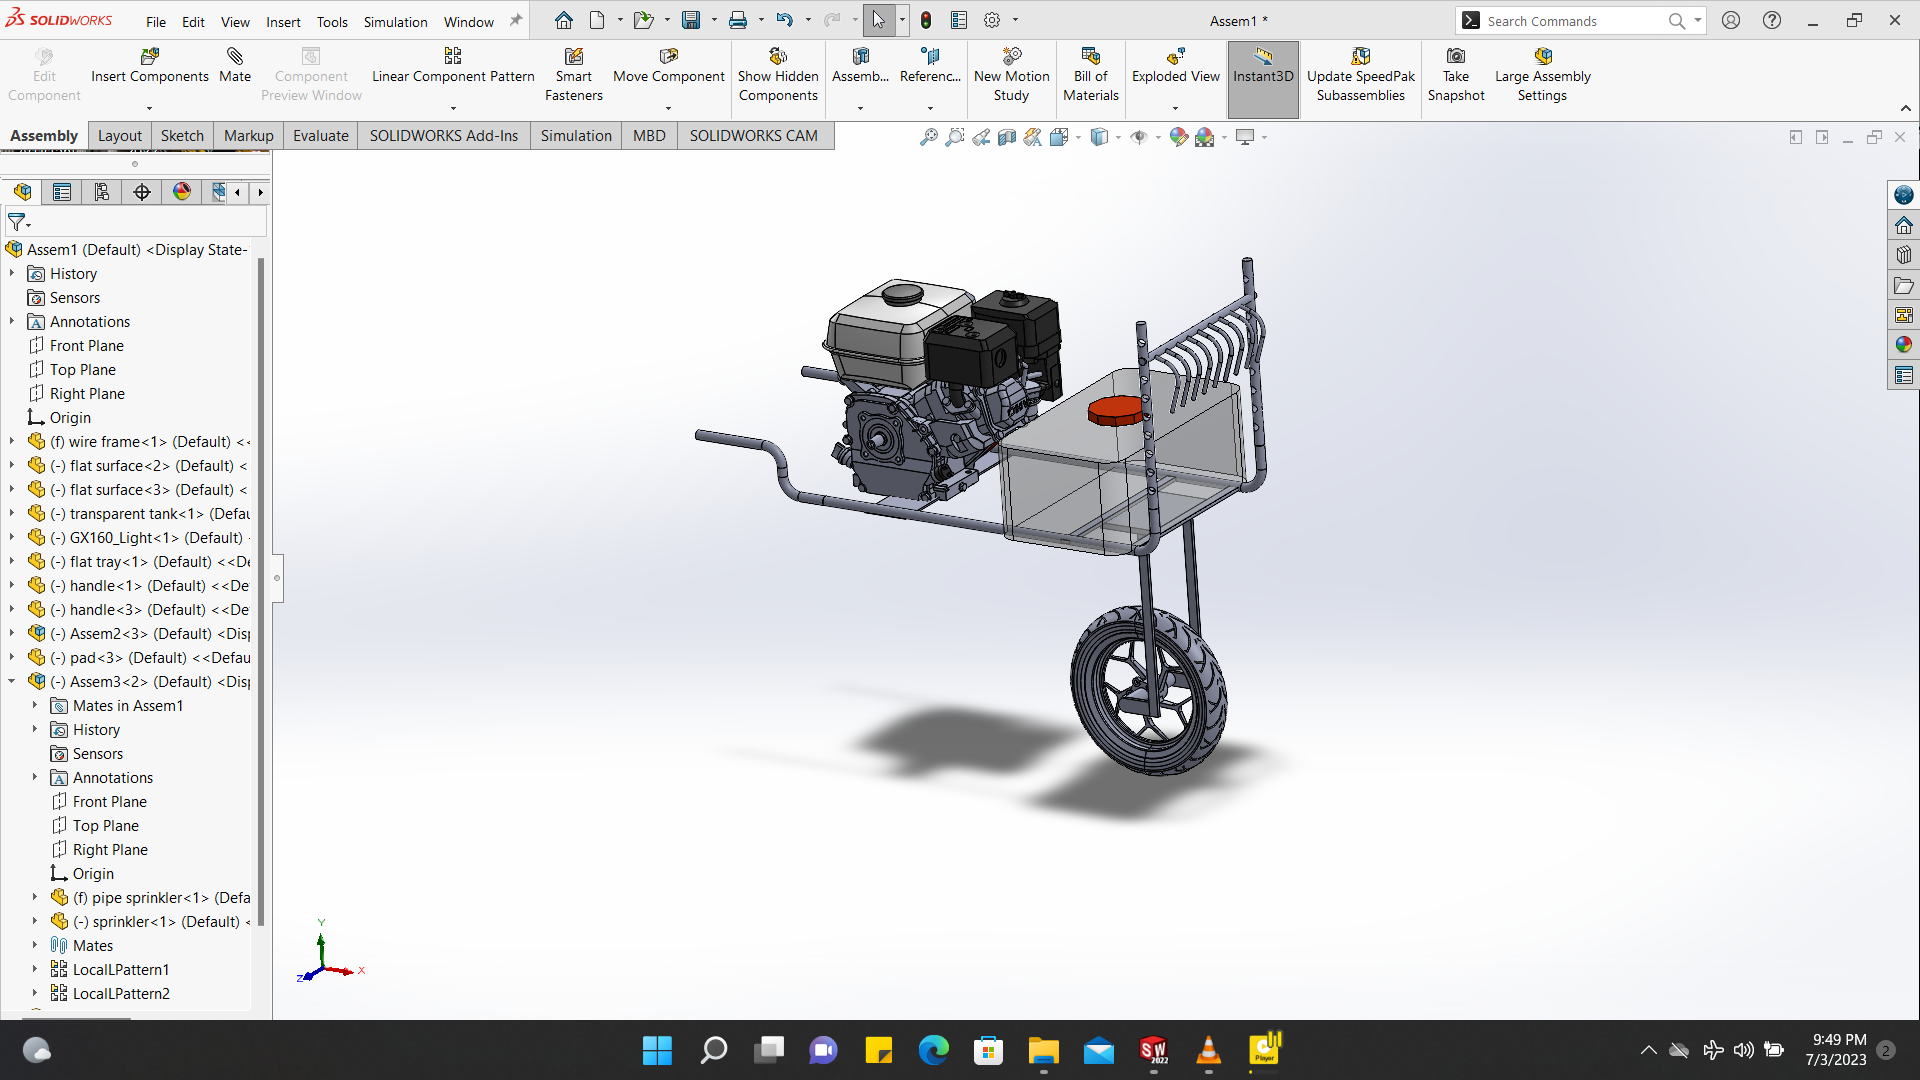Switch to the Evaluate tab
The image size is (1920, 1080).
click(320, 136)
